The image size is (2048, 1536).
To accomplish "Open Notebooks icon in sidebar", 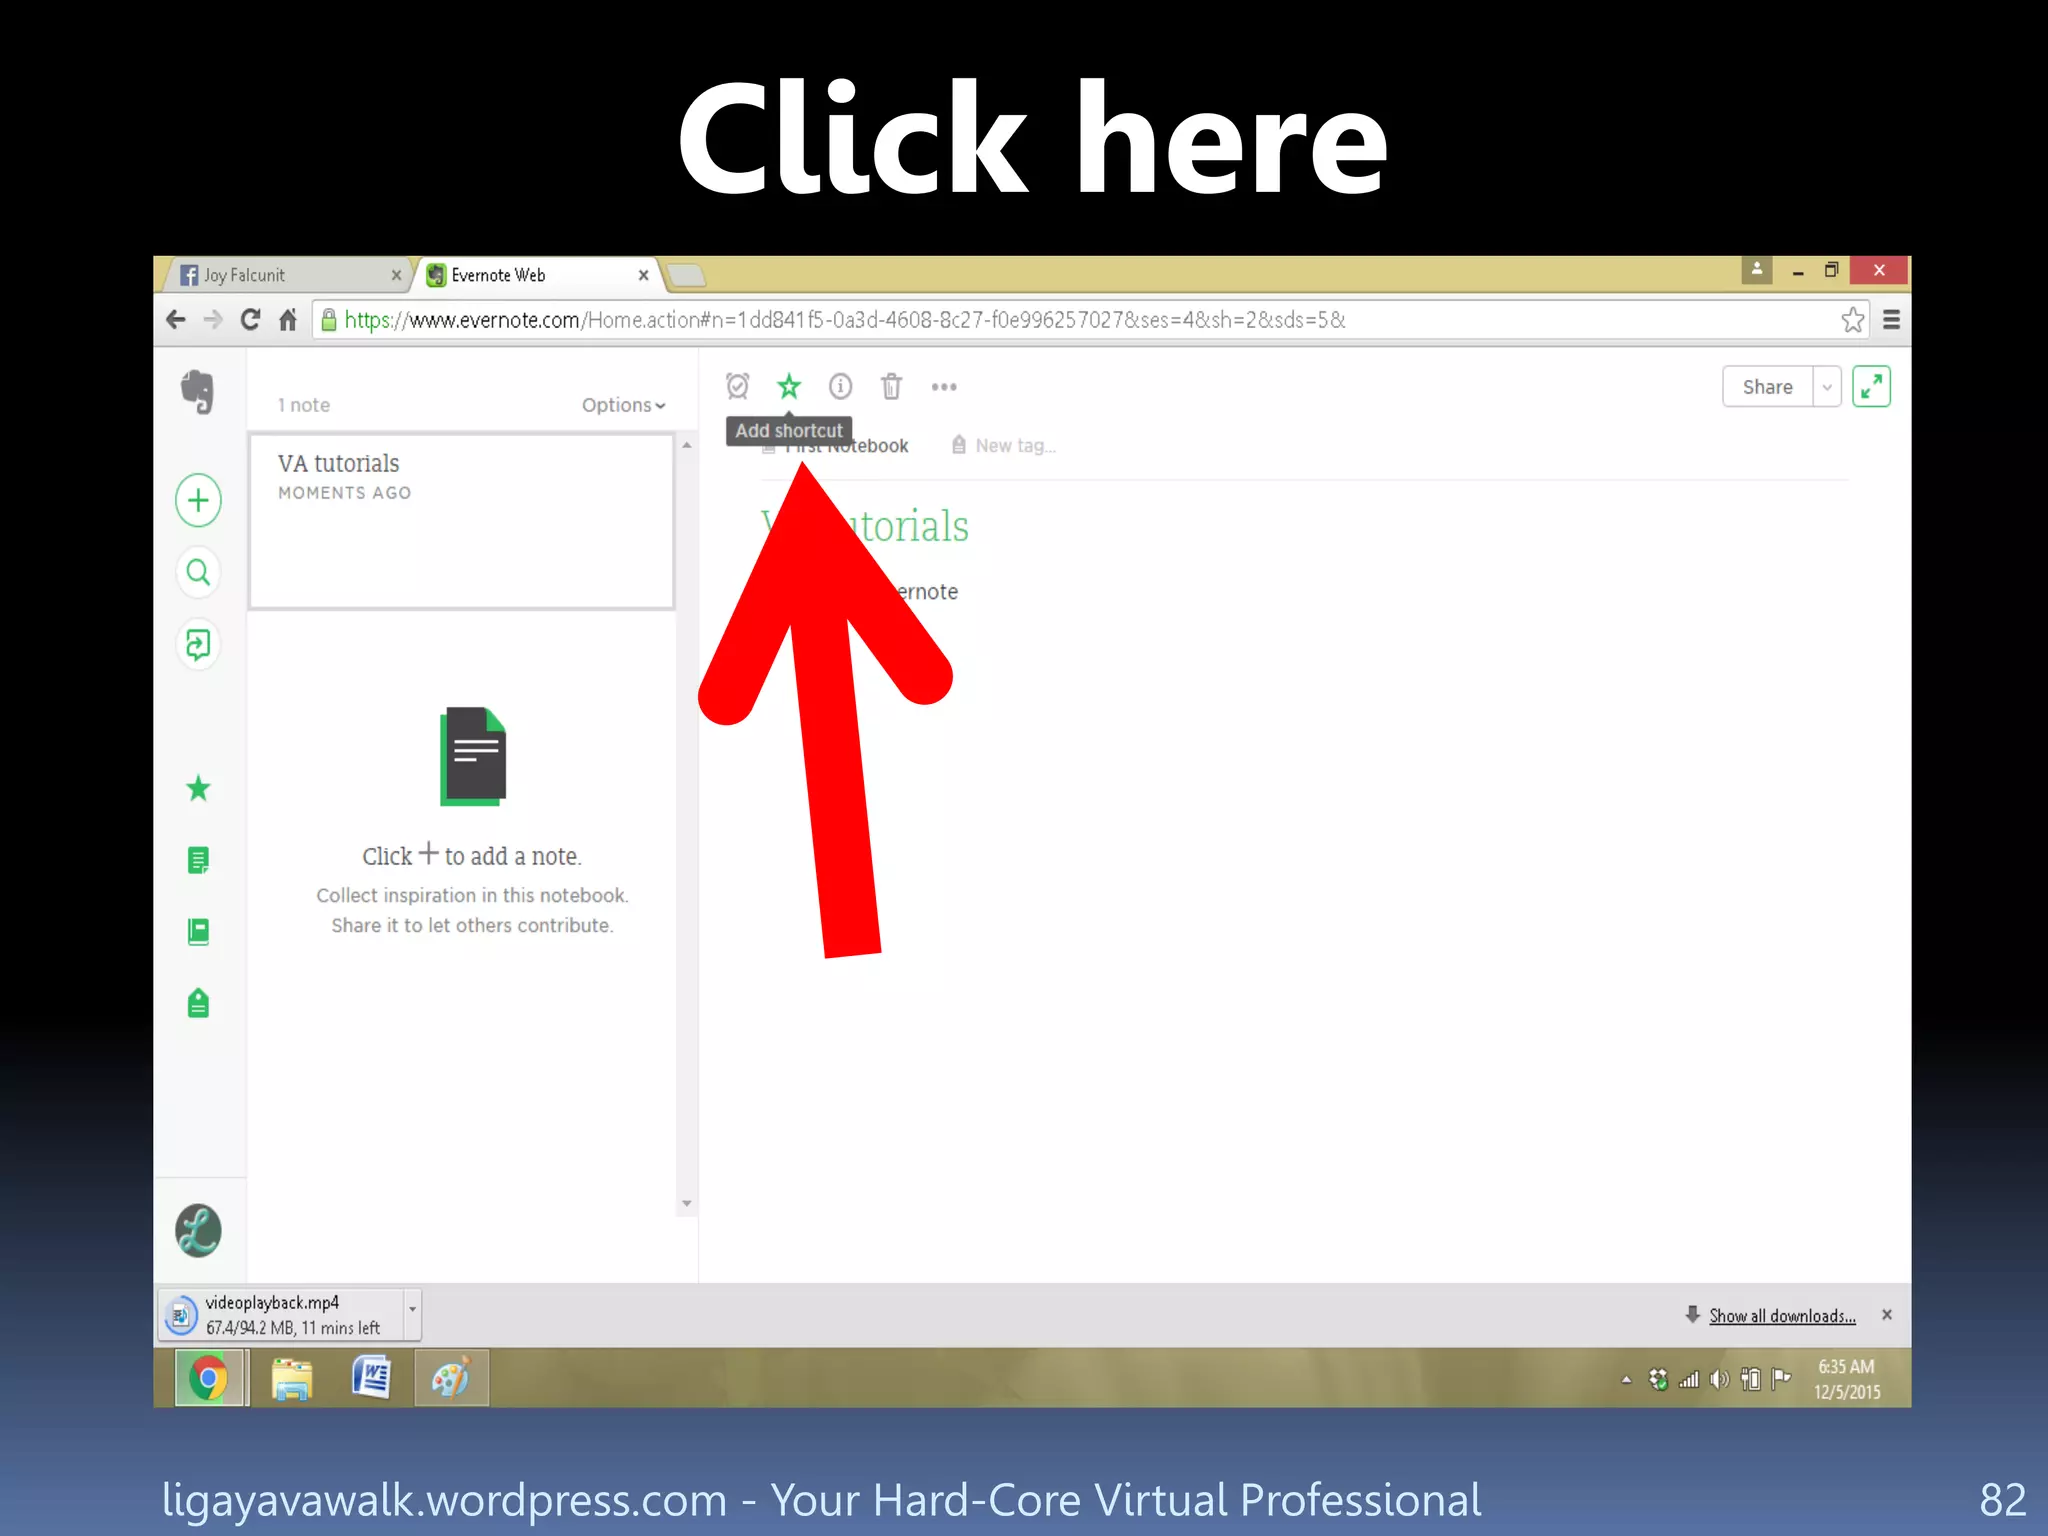I will (x=198, y=932).
